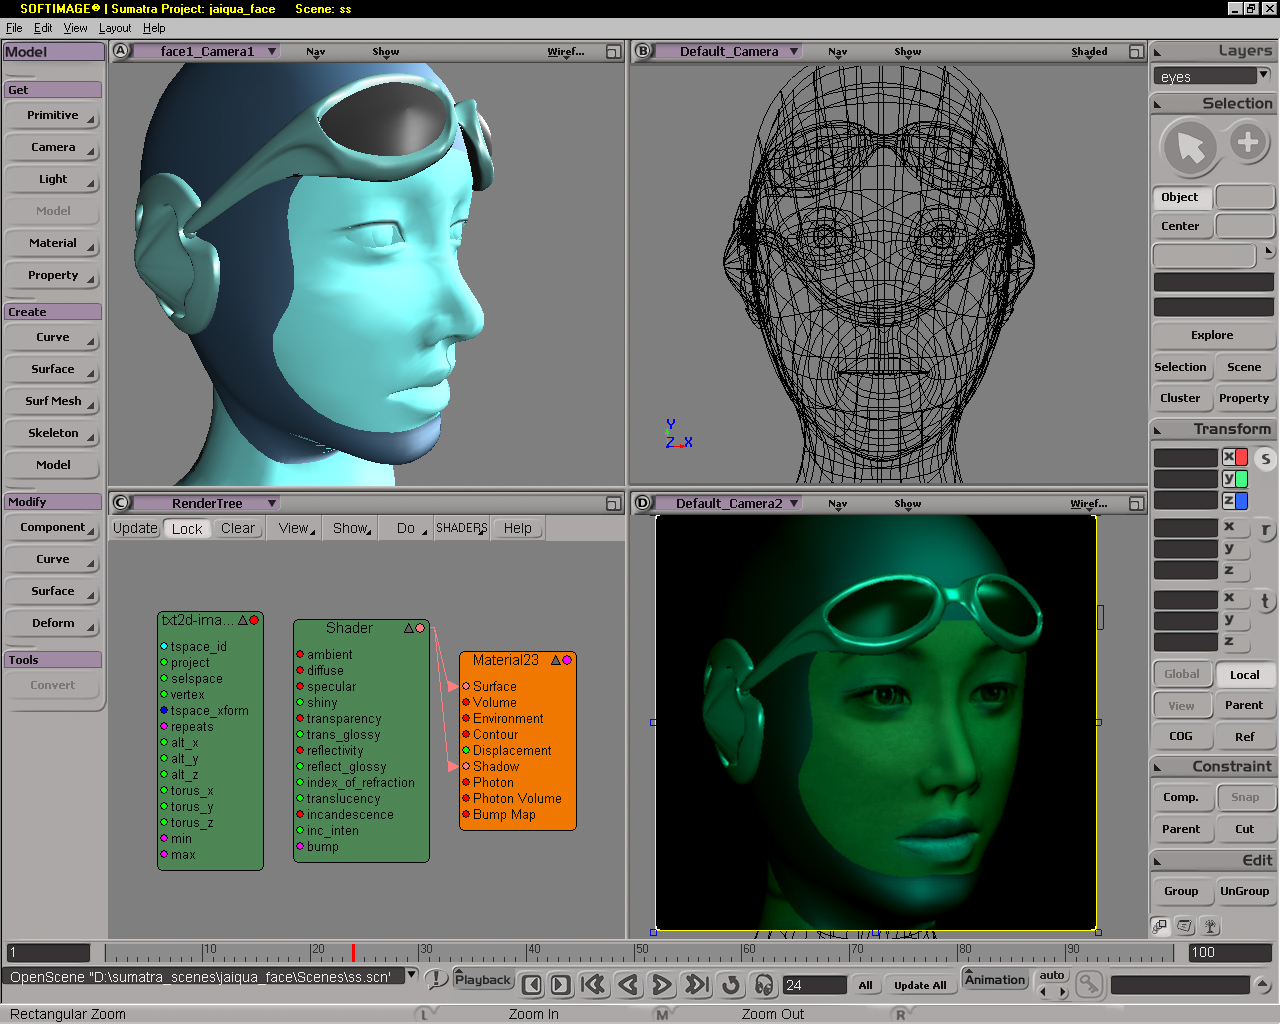Click the Explore button
The width and height of the screenshot is (1280, 1024).
click(1212, 335)
